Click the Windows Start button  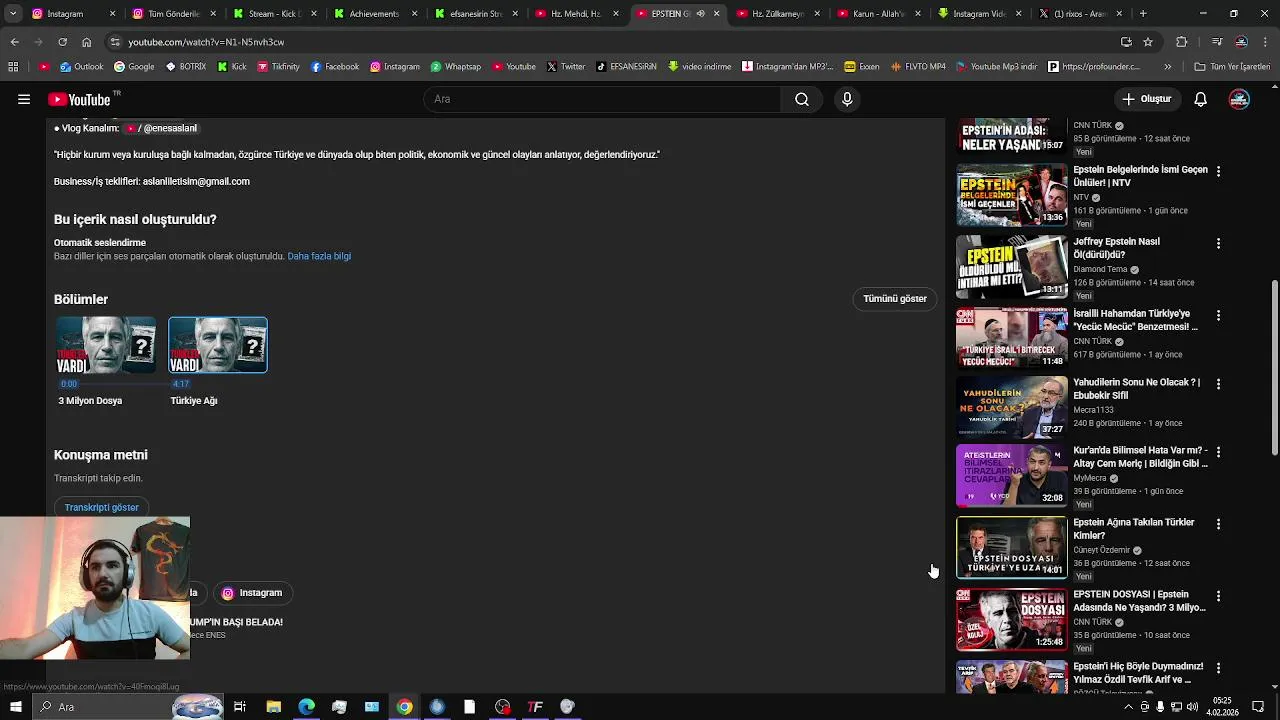[15, 707]
